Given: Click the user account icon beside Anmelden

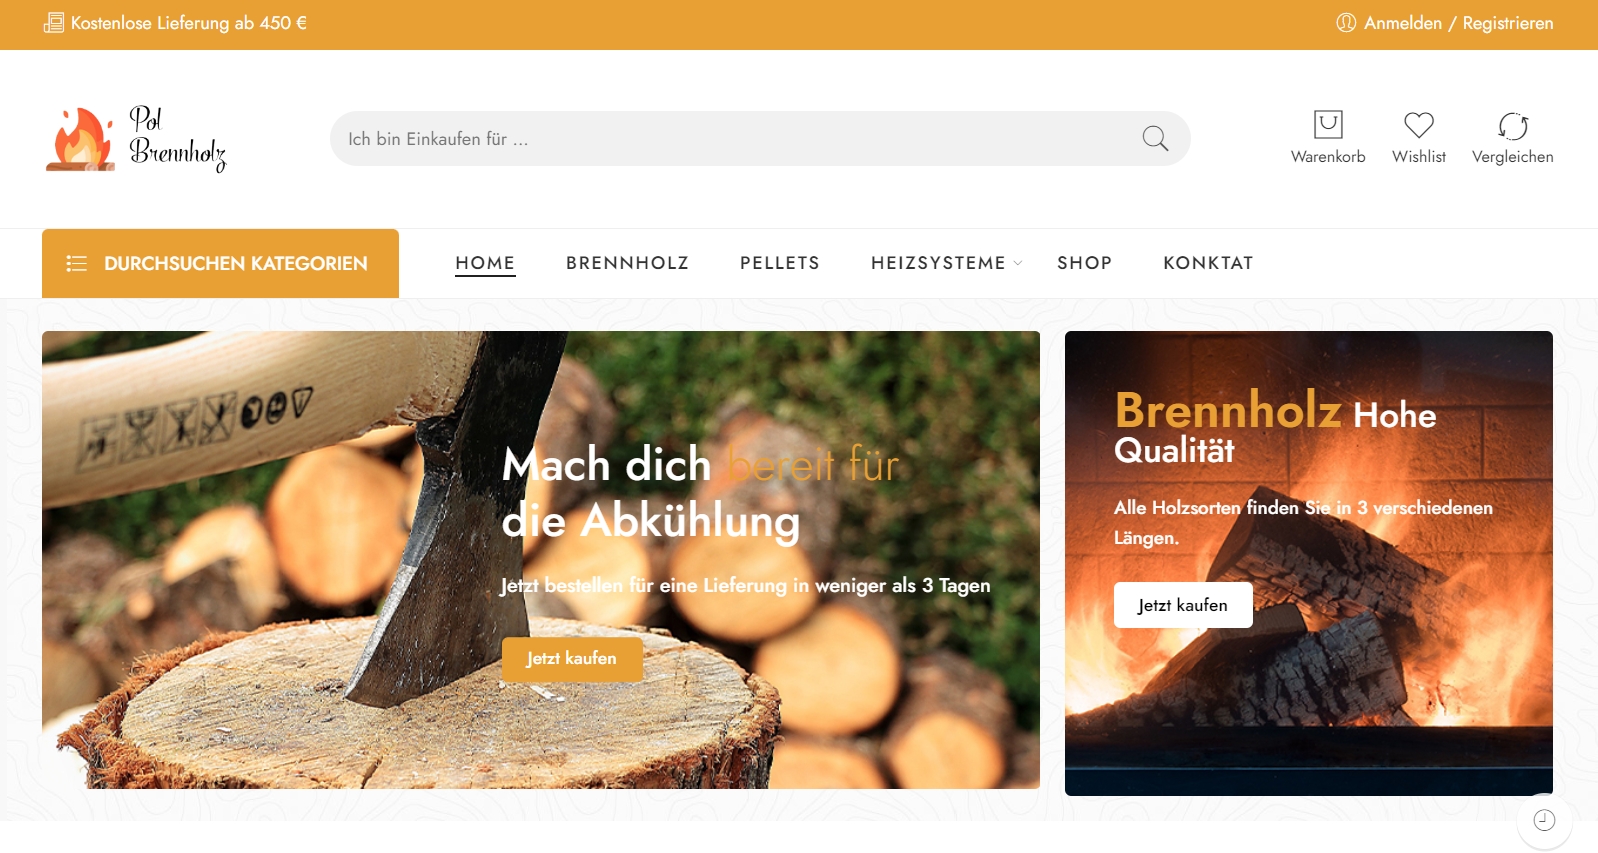Looking at the screenshot, I should [x=1346, y=23].
